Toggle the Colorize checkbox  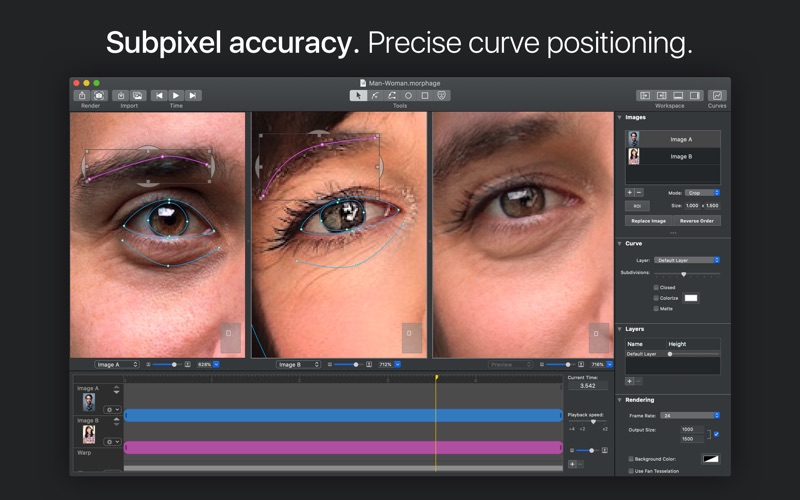(656, 298)
